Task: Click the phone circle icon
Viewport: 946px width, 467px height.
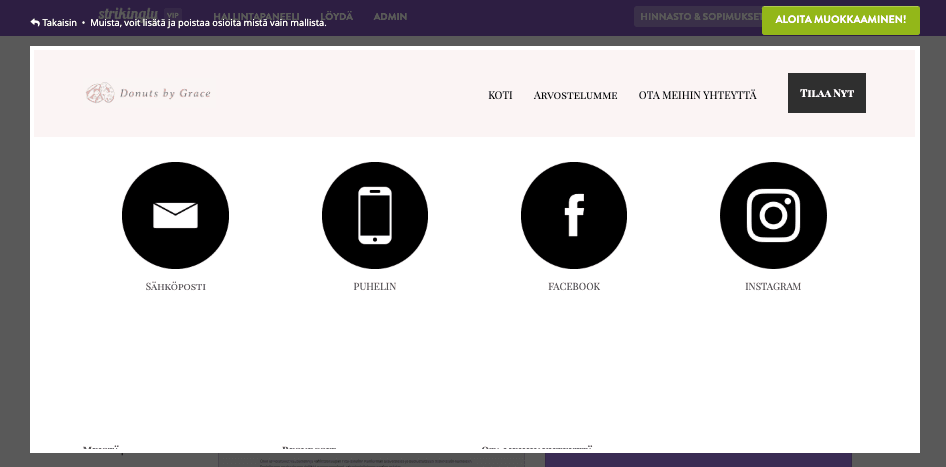Action: (x=375, y=215)
